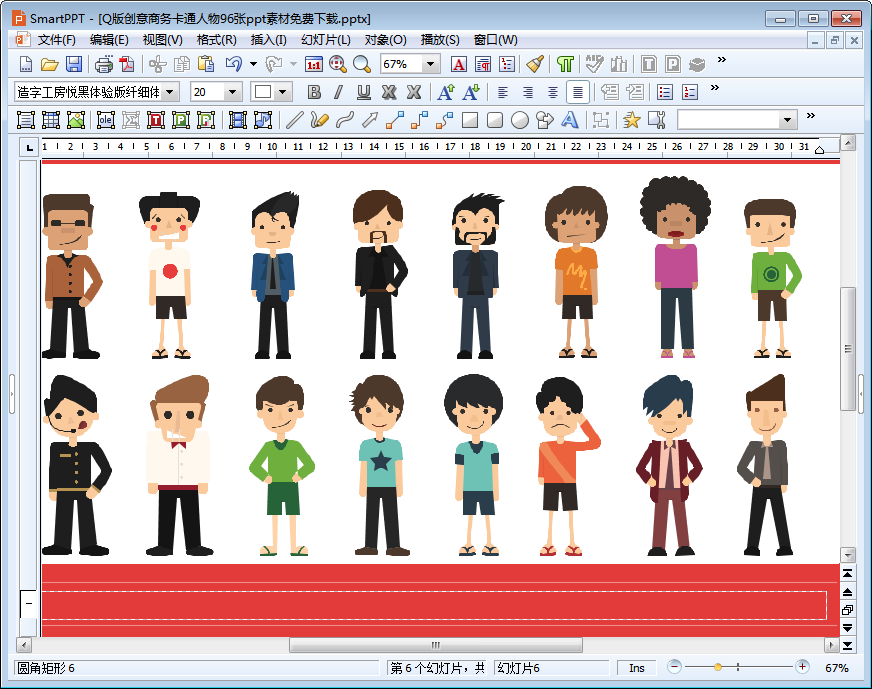
Task: Select the afro-haired woman in pink shirt
Action: (x=675, y=267)
